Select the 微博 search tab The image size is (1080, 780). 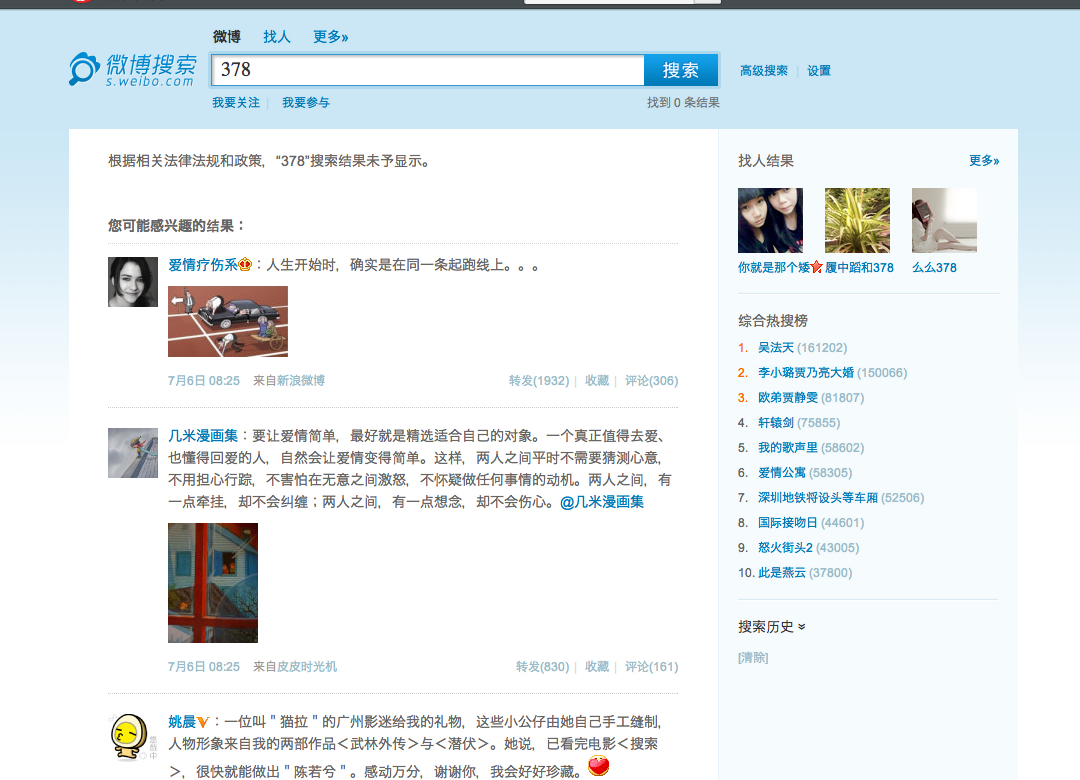click(x=227, y=37)
